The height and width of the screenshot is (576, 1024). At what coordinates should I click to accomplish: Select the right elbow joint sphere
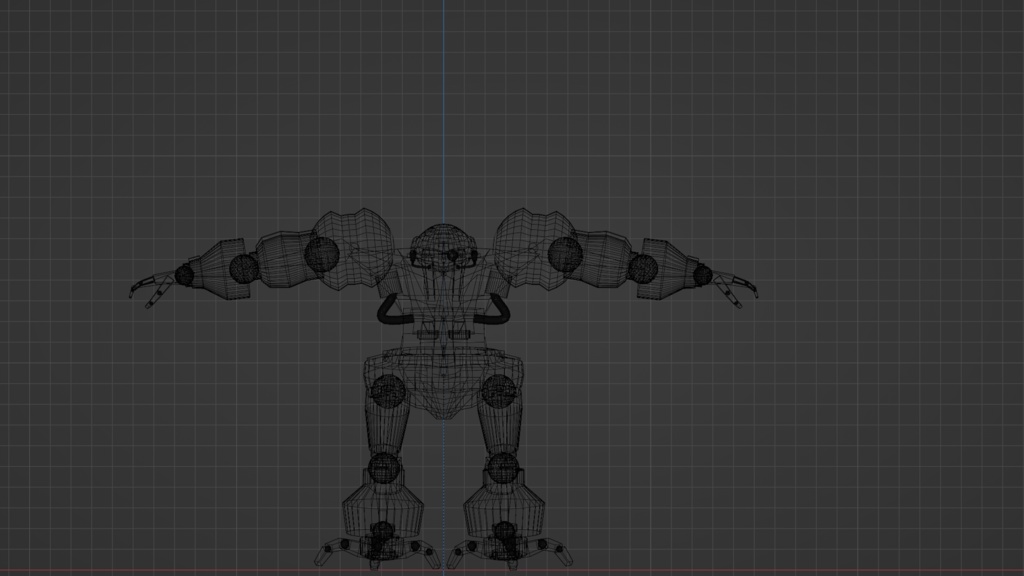point(241,270)
